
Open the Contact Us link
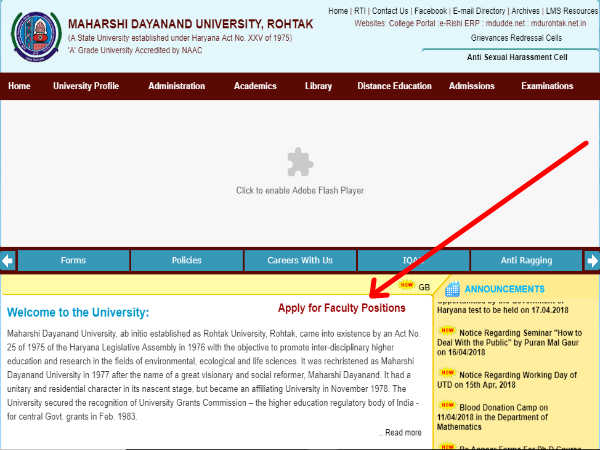(x=390, y=11)
